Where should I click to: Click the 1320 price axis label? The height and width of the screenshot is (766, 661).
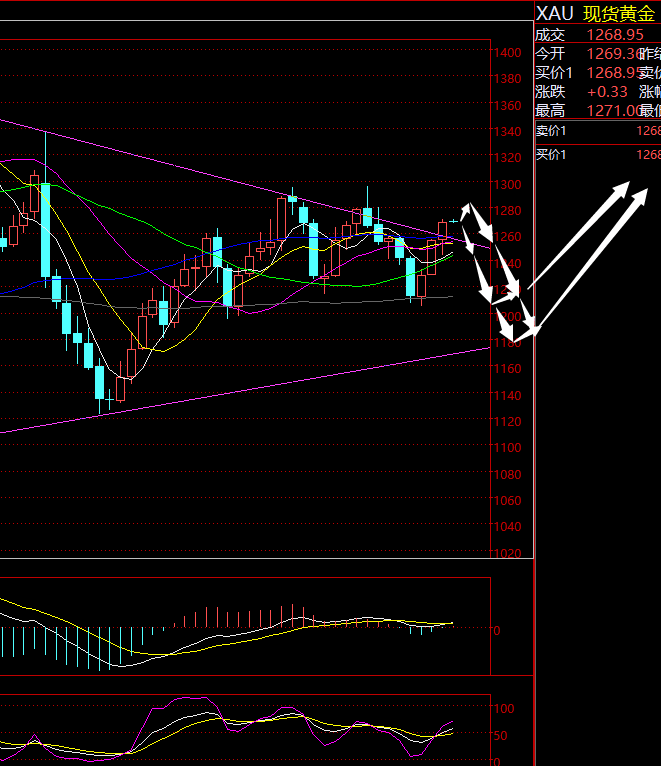tap(507, 158)
